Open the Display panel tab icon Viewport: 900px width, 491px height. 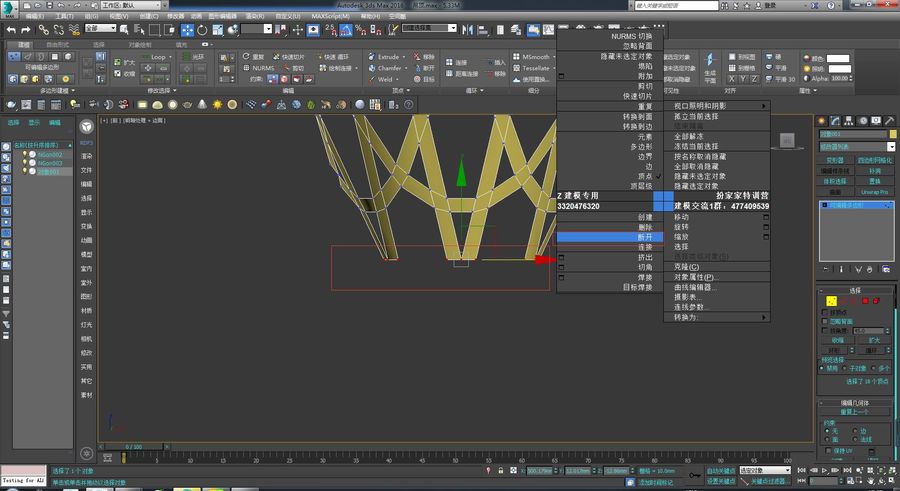[x=875, y=121]
